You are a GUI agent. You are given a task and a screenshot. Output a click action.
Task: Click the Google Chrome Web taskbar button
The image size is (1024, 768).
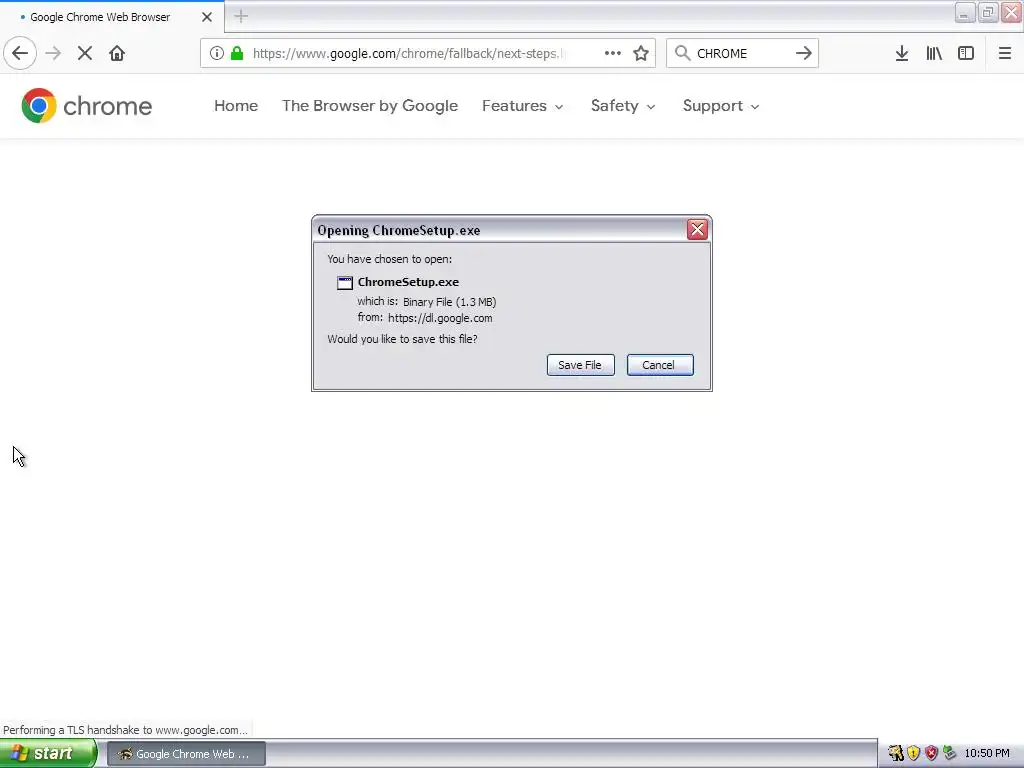186,754
